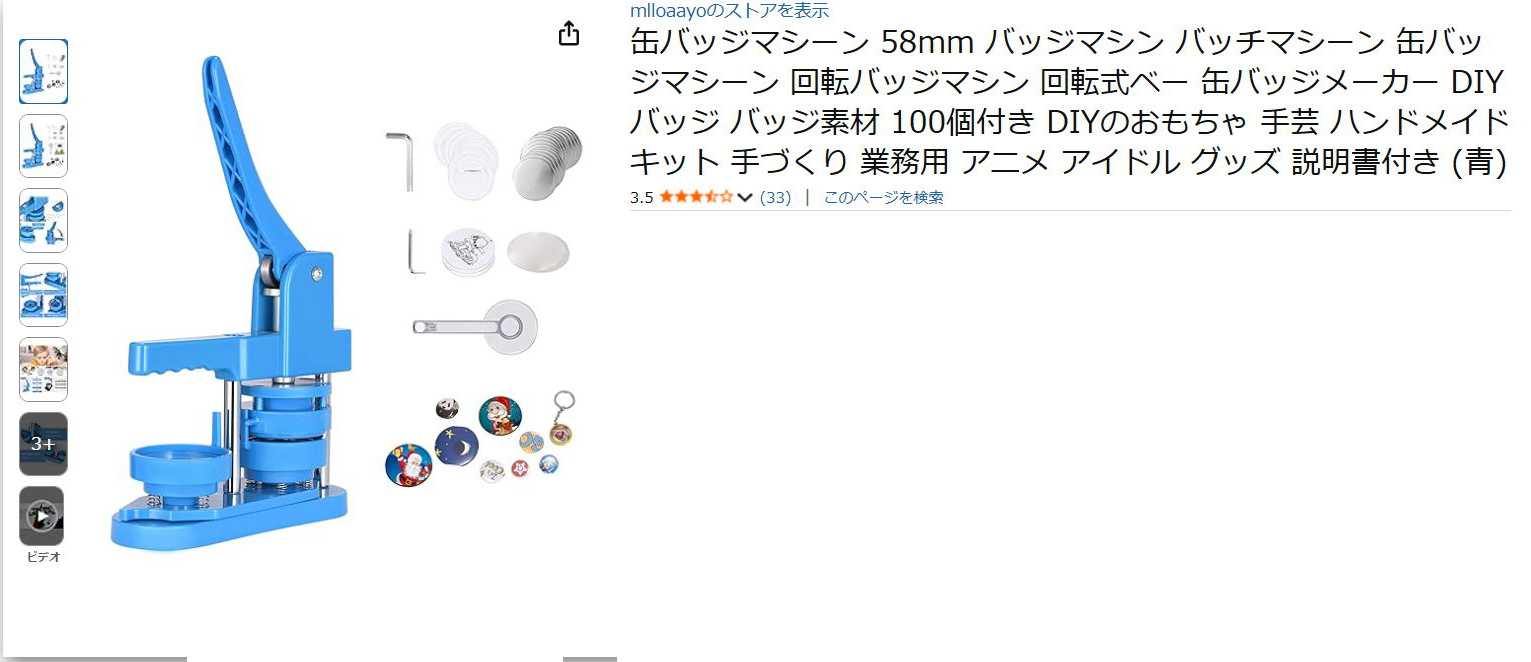Click the star rating icons
Image resolution: width=1531 pixels, height=662 pixels.
[x=696, y=197]
